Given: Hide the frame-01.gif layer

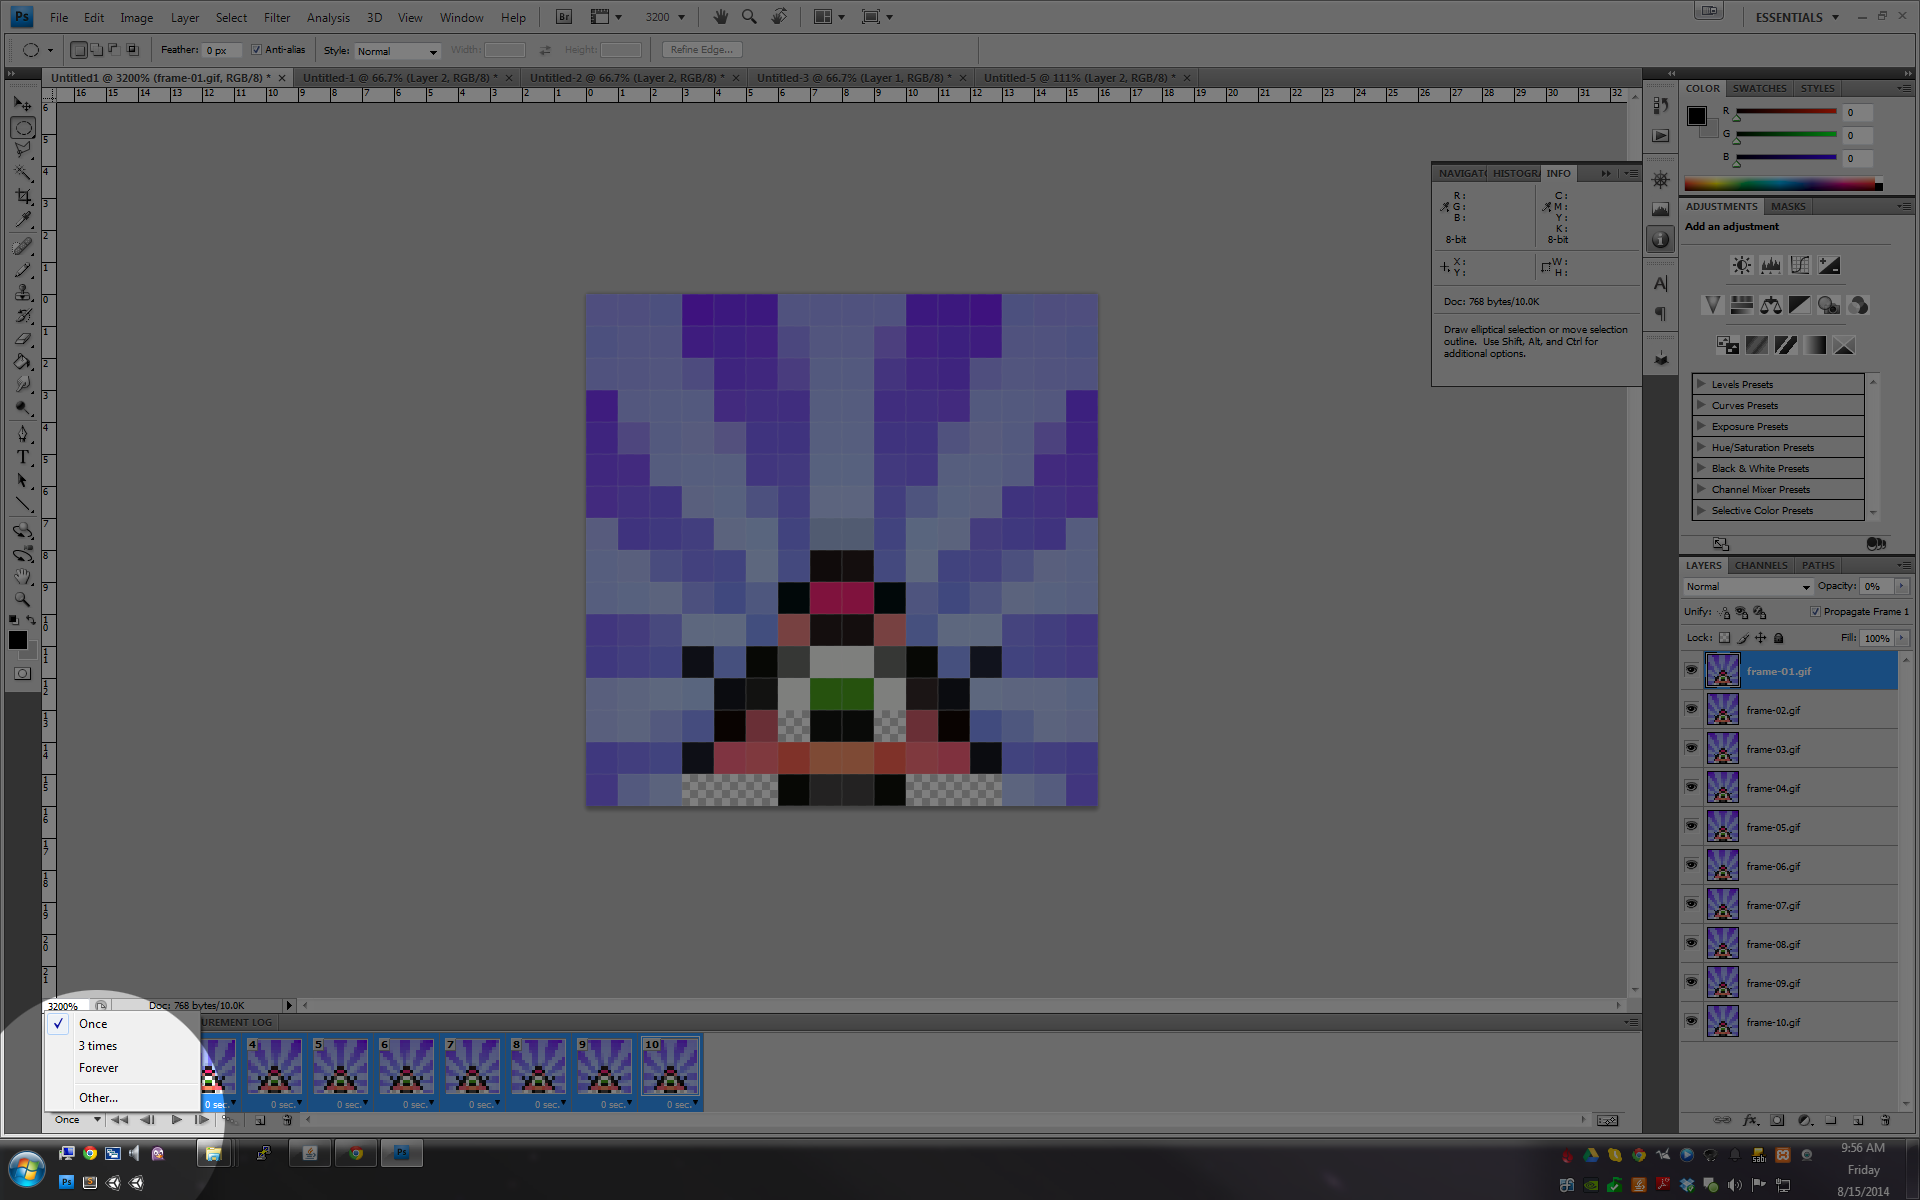Looking at the screenshot, I should coord(1691,670).
